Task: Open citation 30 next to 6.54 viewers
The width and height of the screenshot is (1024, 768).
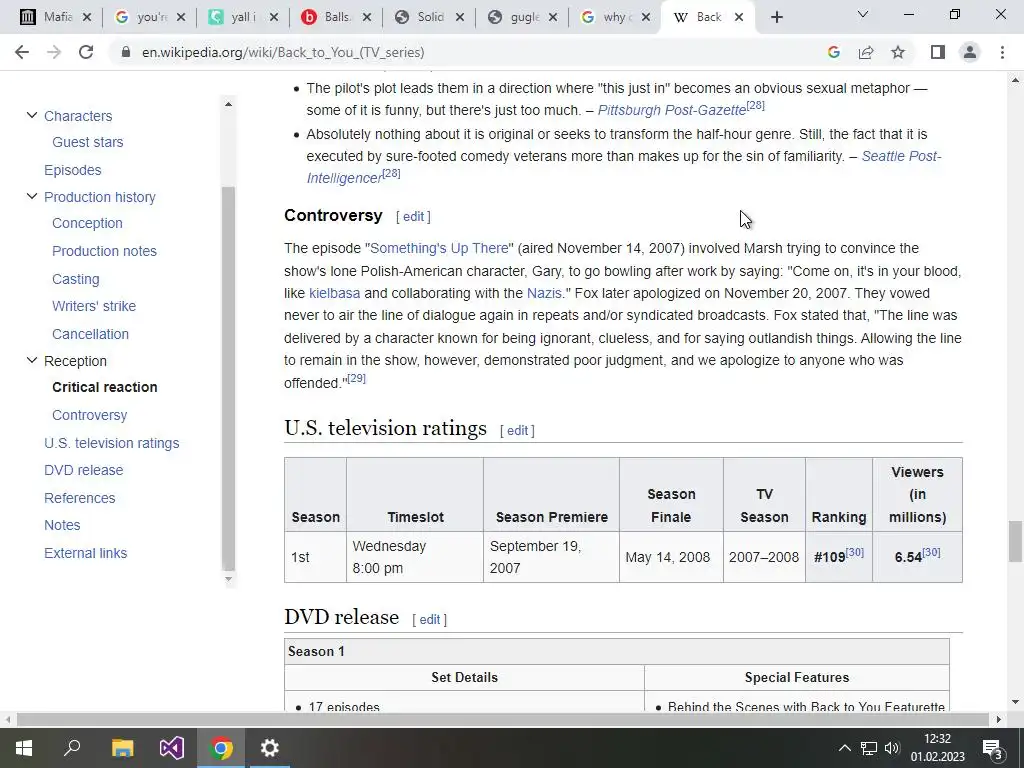Action: click(x=931, y=552)
